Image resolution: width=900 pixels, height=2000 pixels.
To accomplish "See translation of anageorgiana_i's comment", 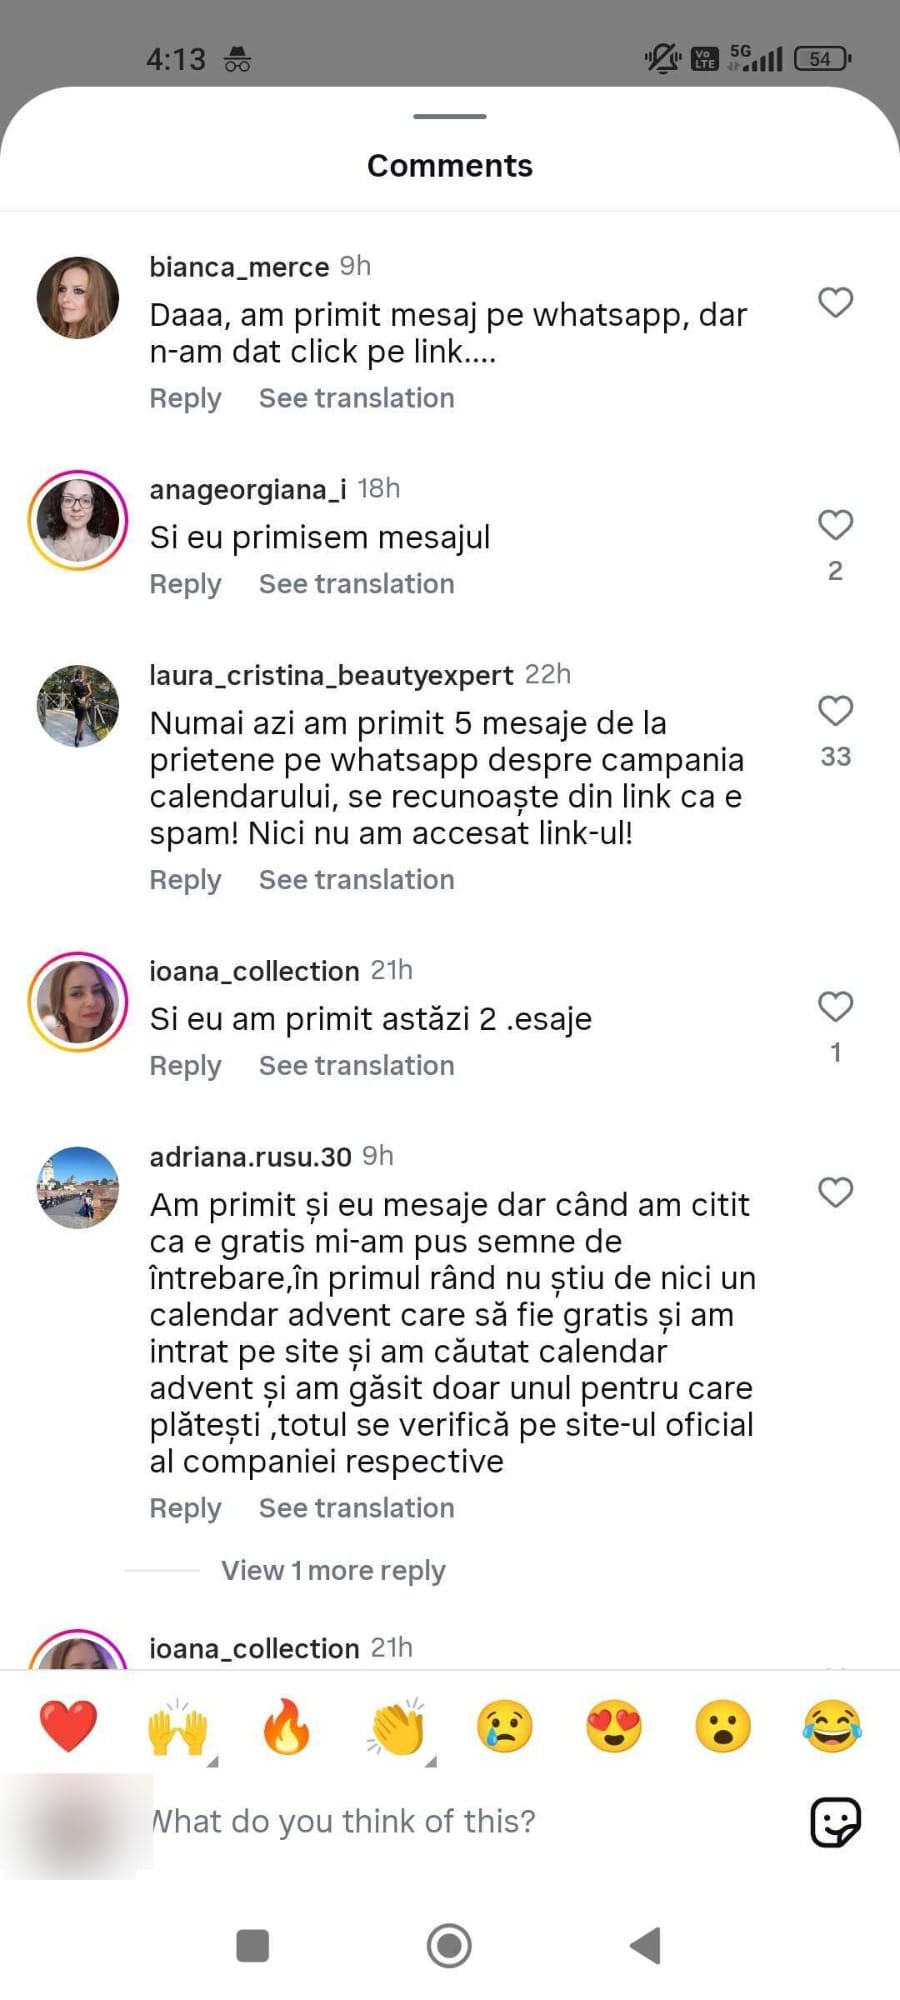I will click(x=356, y=584).
